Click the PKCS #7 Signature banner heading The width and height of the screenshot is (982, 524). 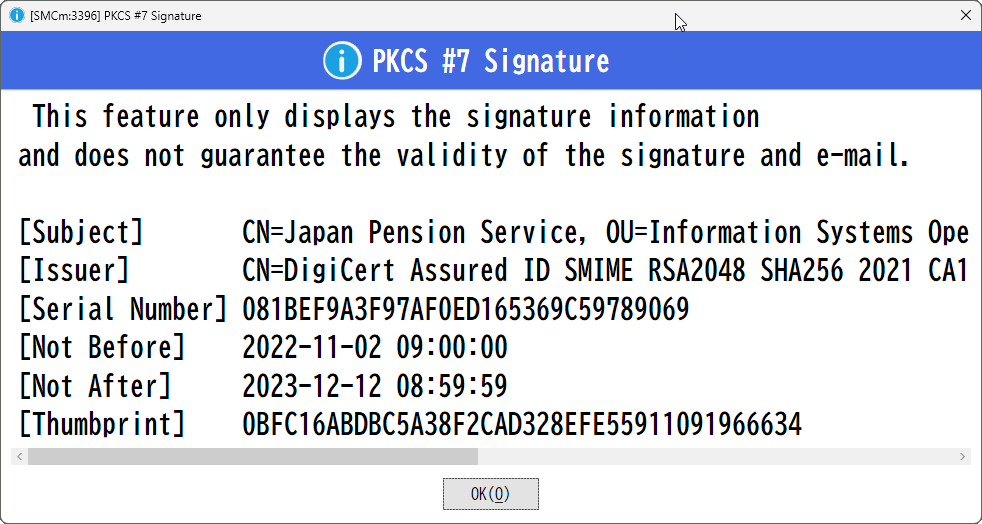tap(490, 61)
